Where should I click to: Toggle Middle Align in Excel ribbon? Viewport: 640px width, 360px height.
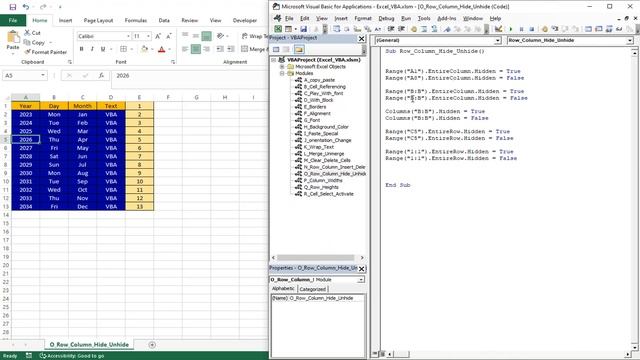tap(196, 36)
